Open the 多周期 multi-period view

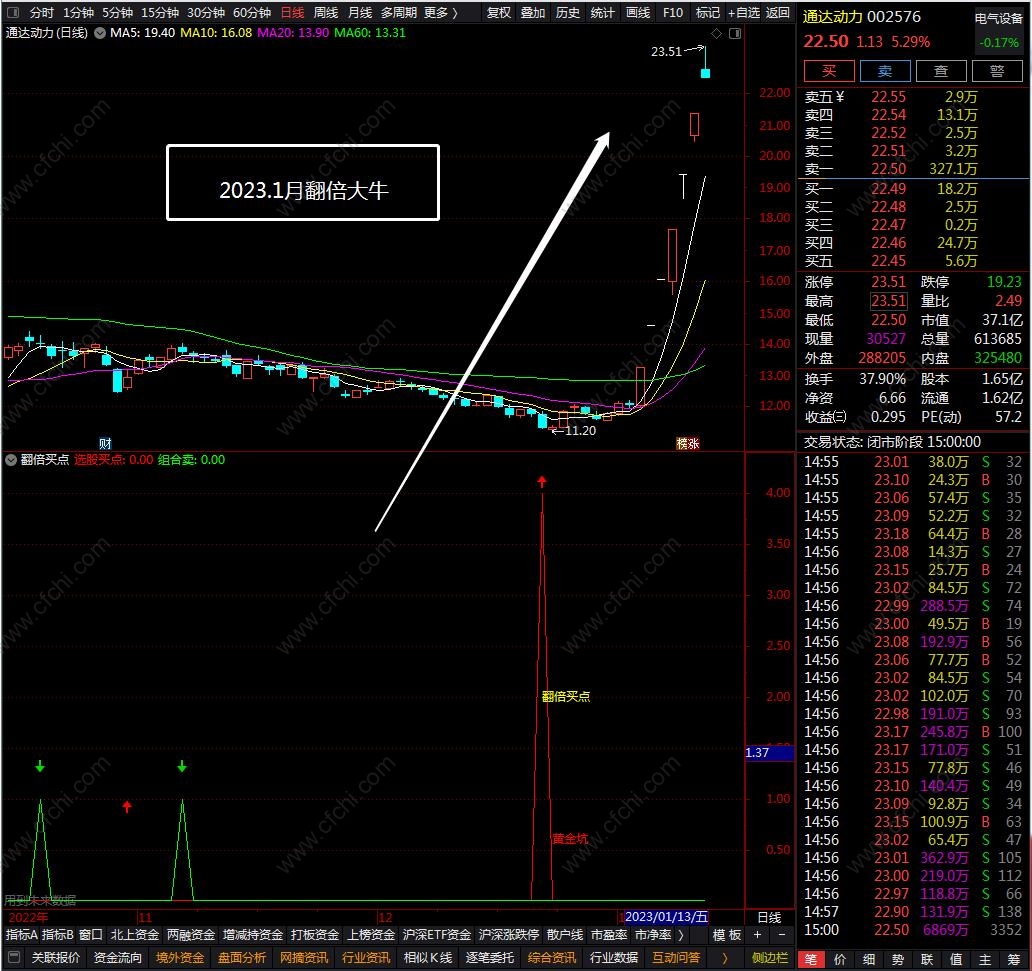coord(398,13)
